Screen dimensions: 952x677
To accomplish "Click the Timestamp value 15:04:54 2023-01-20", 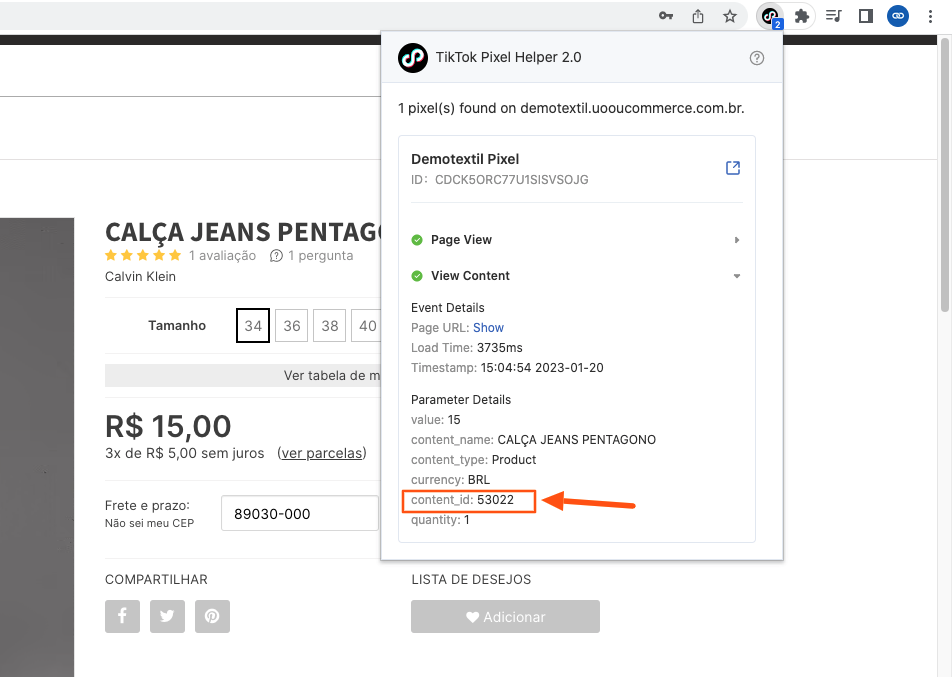I will pyautogui.click(x=542, y=368).
